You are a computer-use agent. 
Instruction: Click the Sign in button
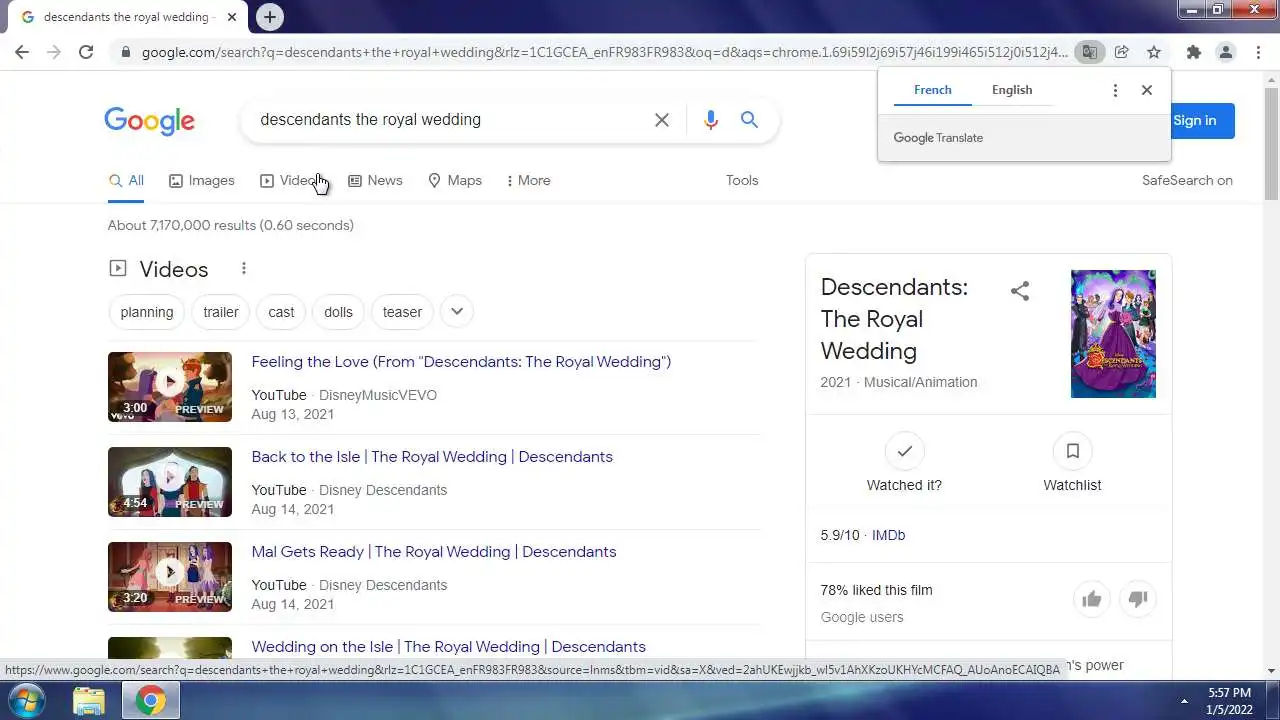[x=1202, y=121]
